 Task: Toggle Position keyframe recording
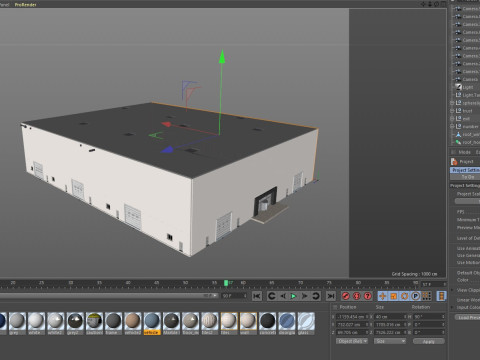[383, 296]
